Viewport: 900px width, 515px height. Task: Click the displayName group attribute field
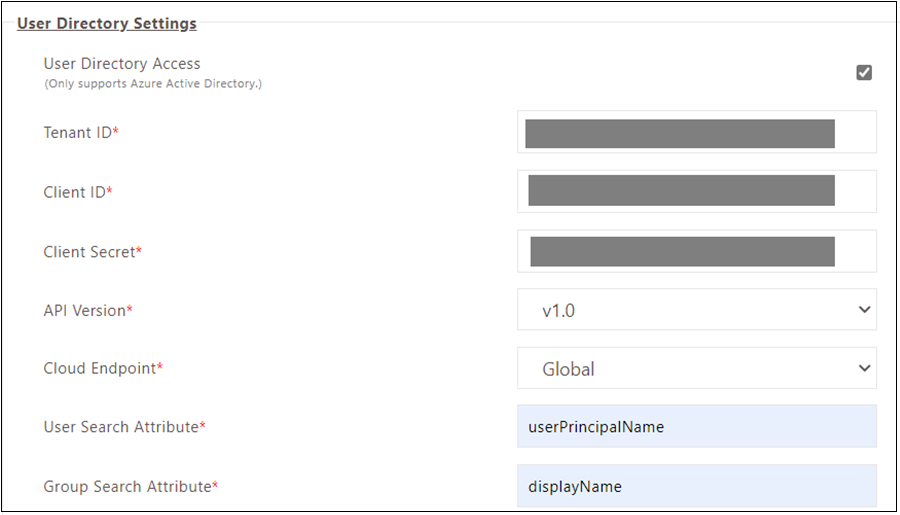697,486
